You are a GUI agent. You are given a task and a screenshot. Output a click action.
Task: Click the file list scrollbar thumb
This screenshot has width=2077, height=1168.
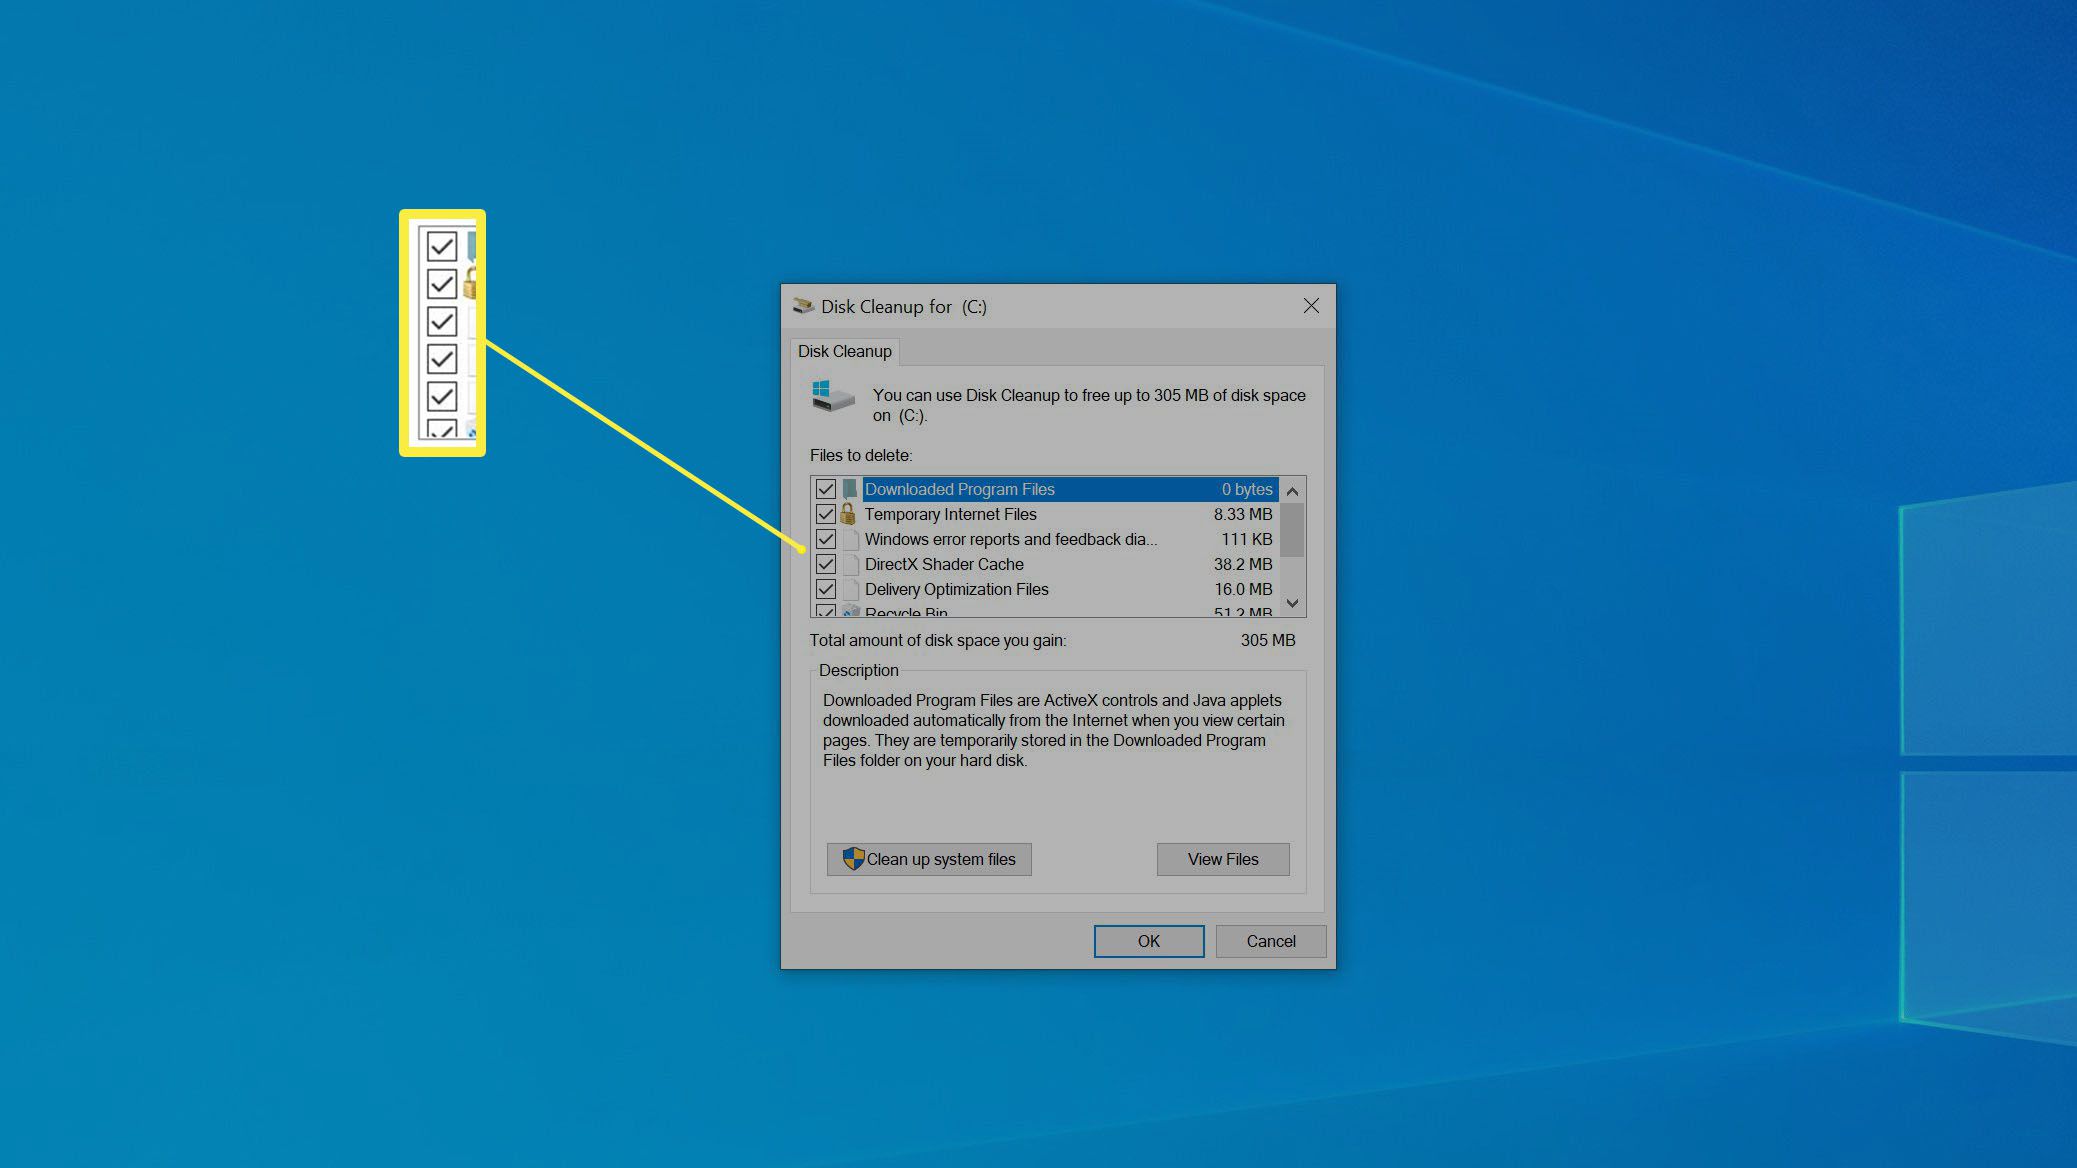pyautogui.click(x=1292, y=530)
